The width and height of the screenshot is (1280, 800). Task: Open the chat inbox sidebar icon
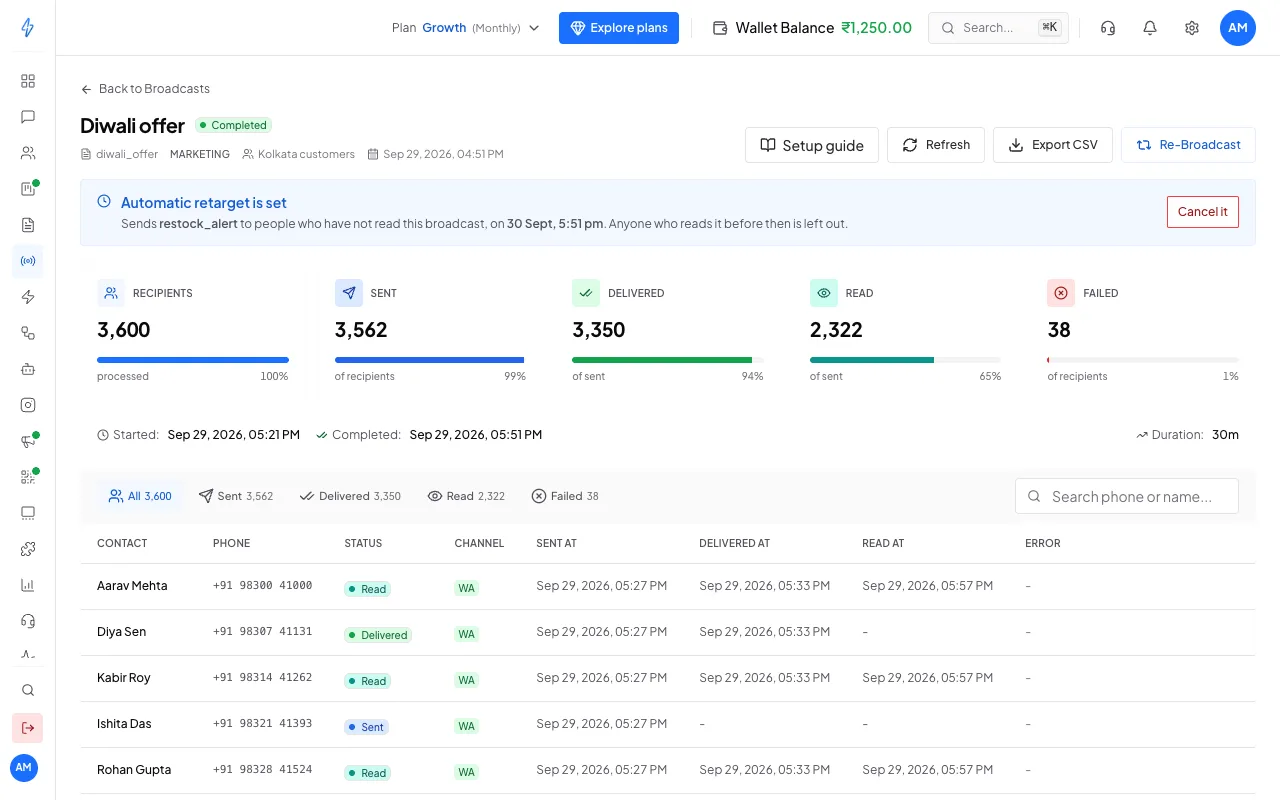click(28, 117)
